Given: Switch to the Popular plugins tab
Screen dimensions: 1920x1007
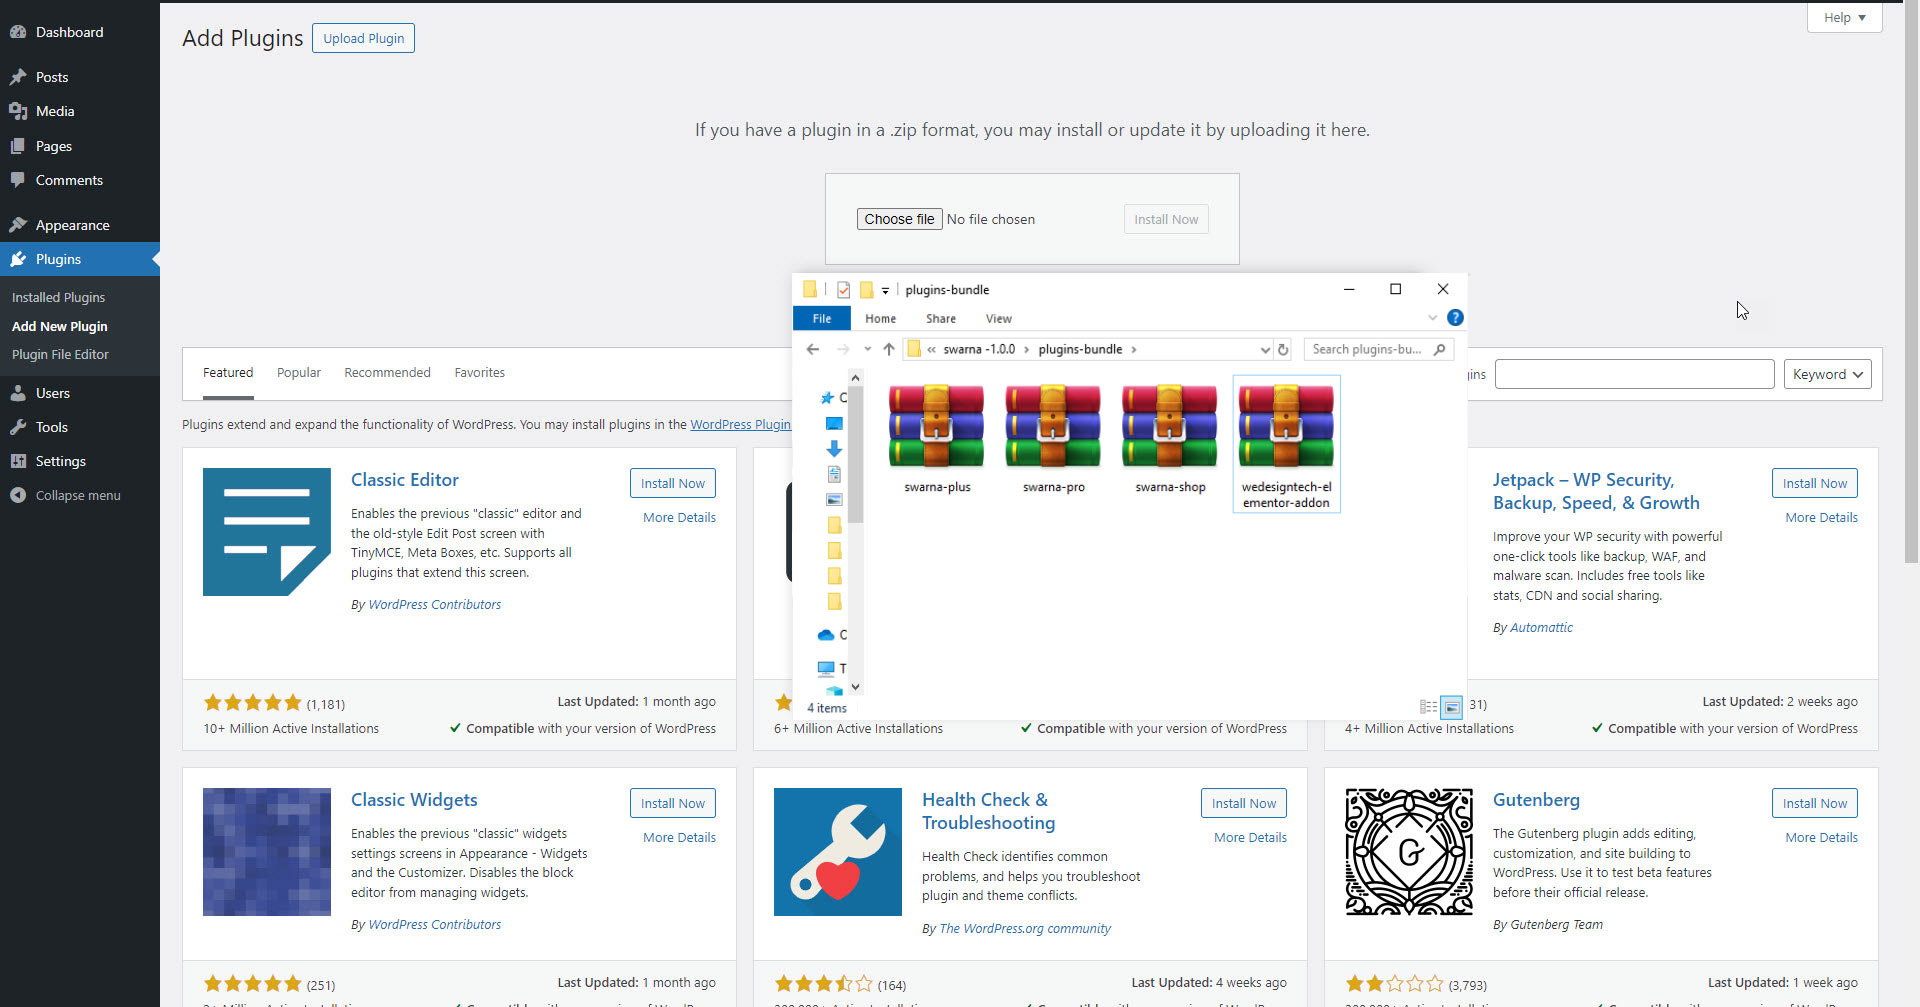Looking at the screenshot, I should click(x=299, y=372).
